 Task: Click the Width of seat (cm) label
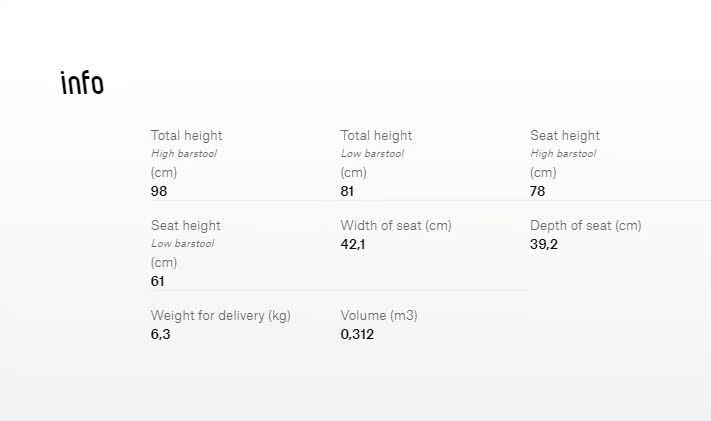(396, 225)
